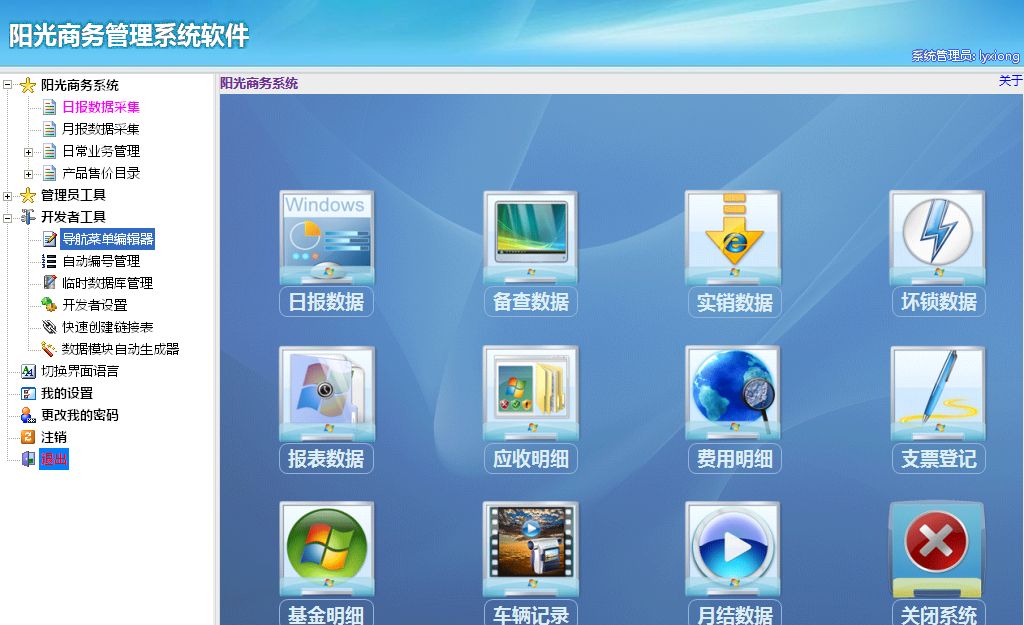Open the 日报数据 Windows chart icon

click(x=327, y=237)
